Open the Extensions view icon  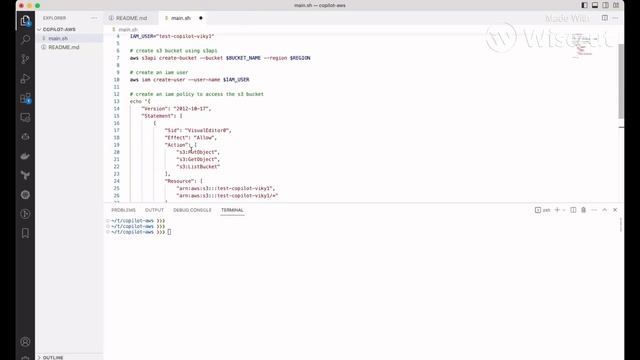(25, 98)
